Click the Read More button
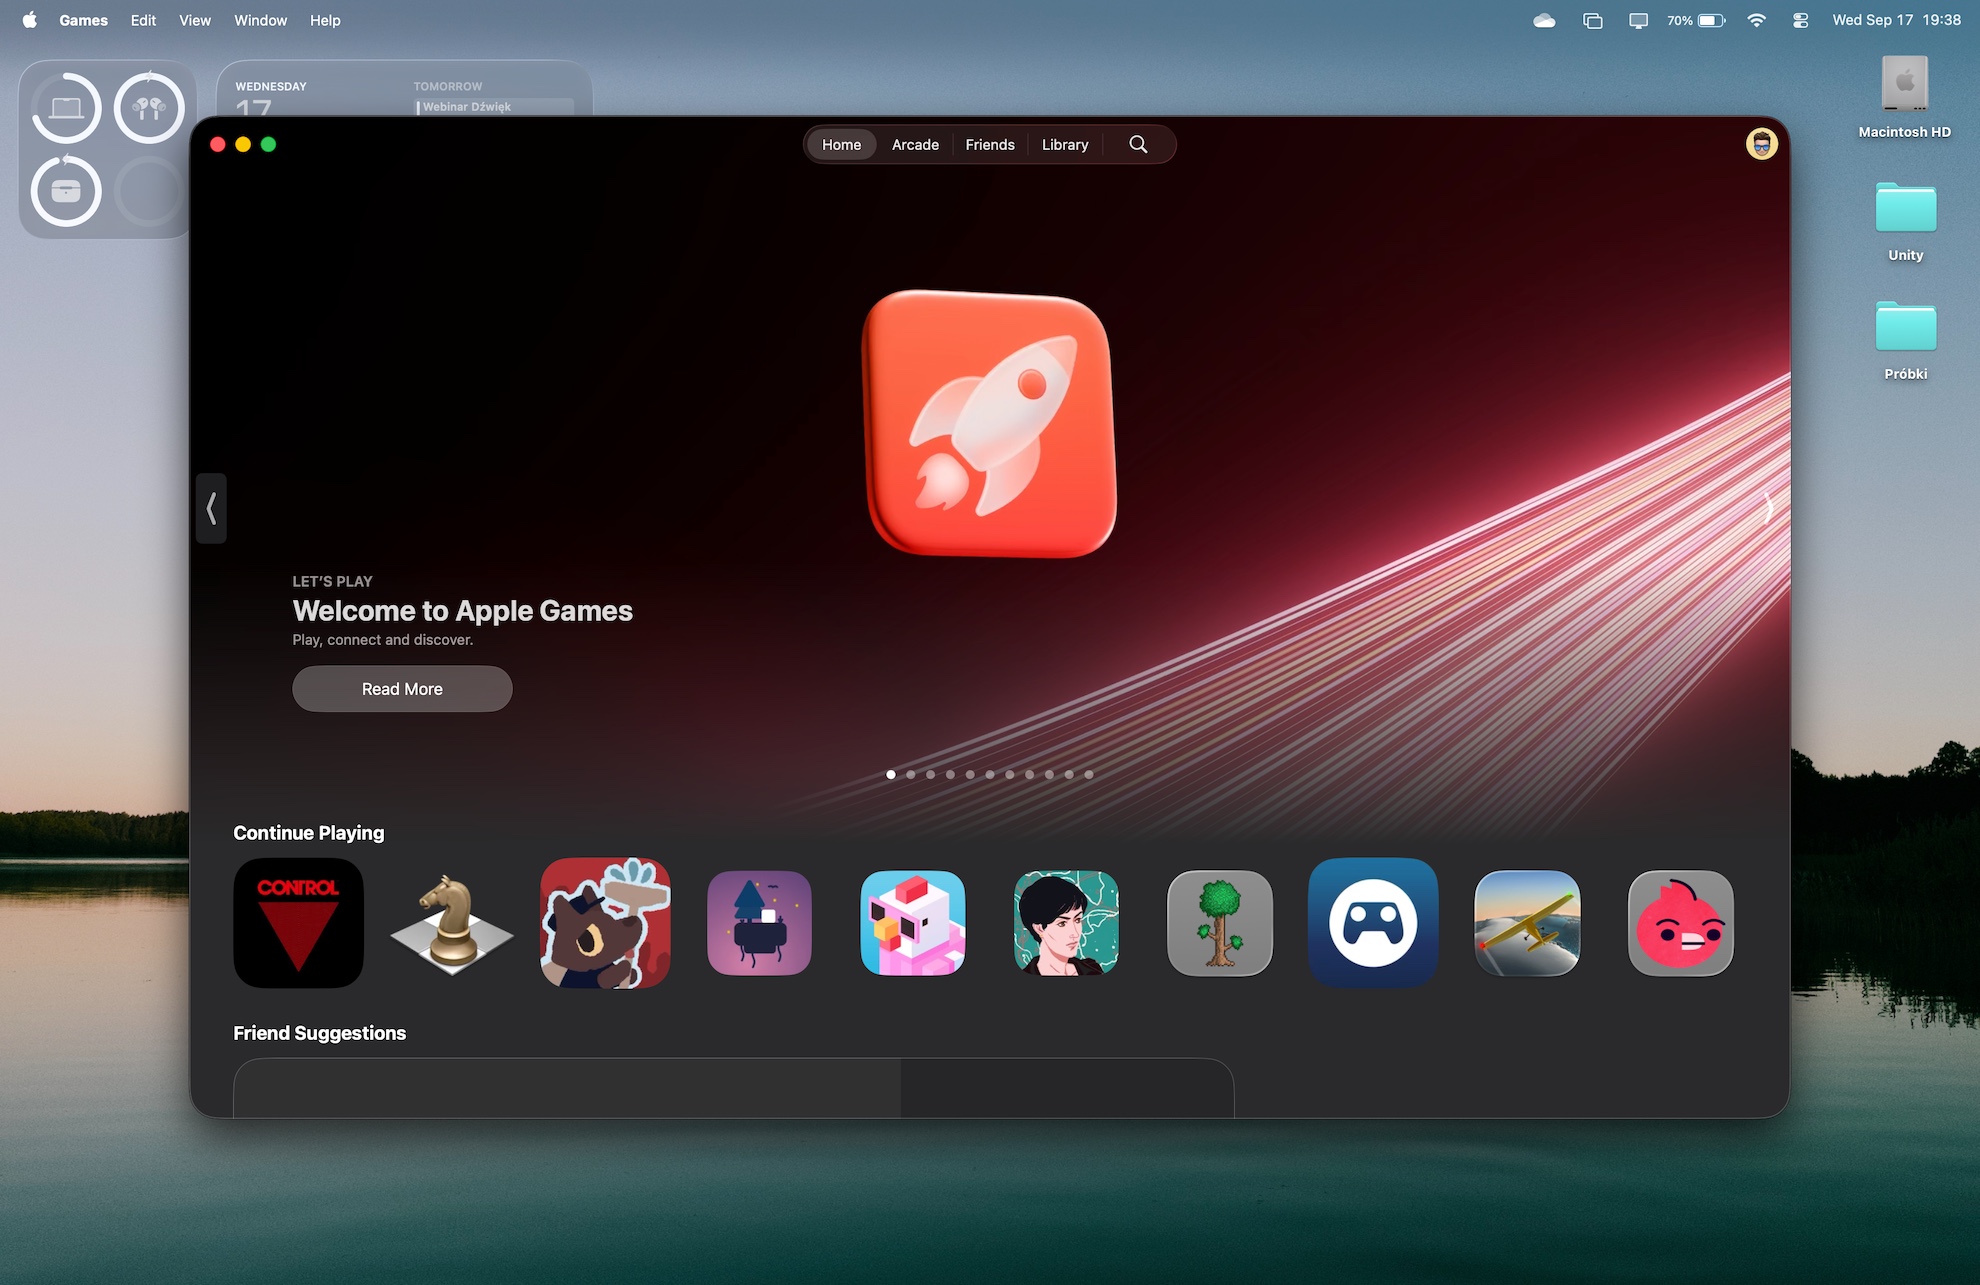The width and height of the screenshot is (1980, 1285). coord(402,689)
